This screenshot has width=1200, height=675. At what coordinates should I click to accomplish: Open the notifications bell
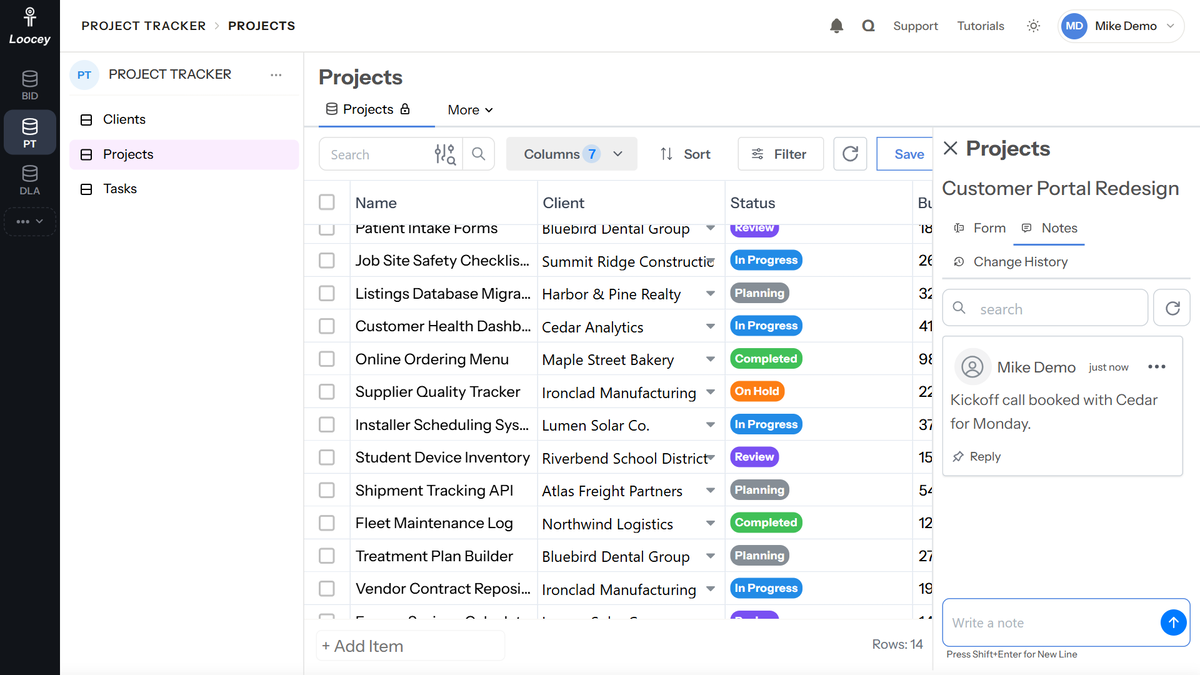point(837,26)
